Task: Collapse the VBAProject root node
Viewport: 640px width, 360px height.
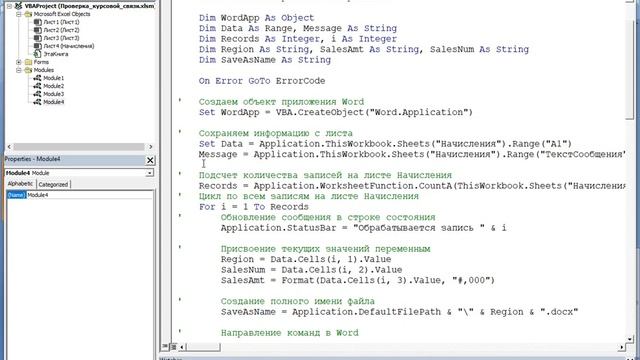Action: [9, 6]
